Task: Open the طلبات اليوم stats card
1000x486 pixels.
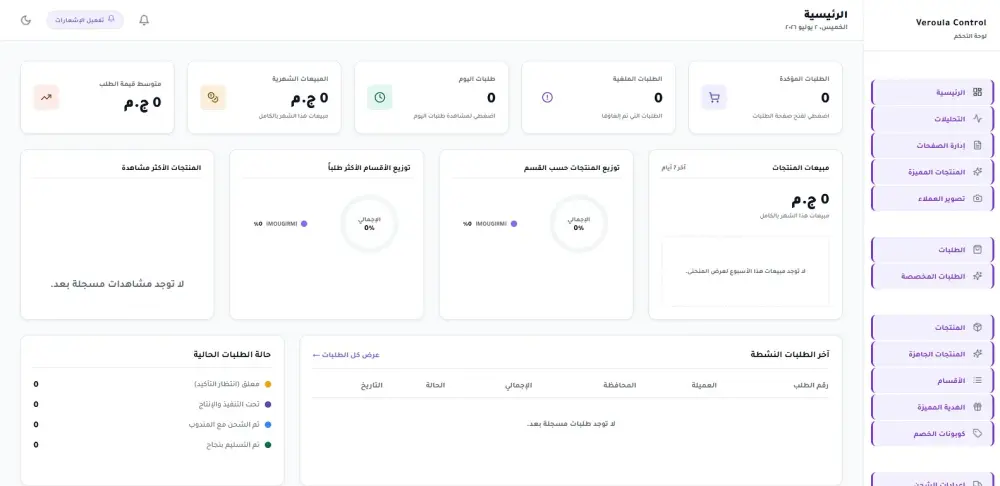Action: tap(431, 98)
